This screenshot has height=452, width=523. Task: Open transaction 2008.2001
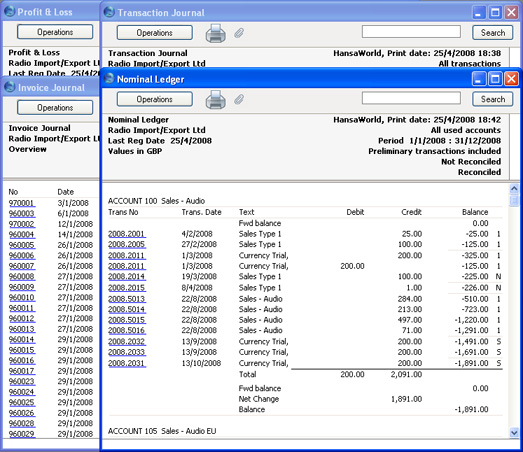point(127,234)
